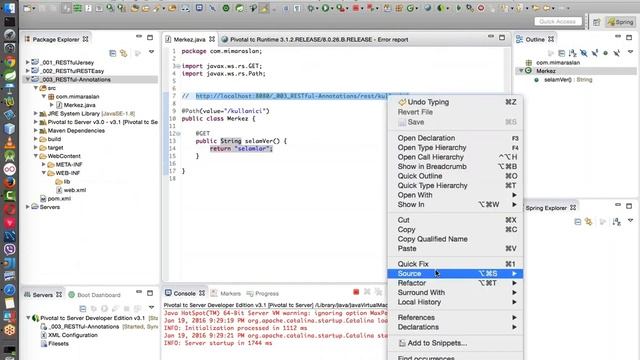Click the green Spring leaf toolbar icon
Image resolution: width=640 pixels, height=360 pixels.
(240, 8)
